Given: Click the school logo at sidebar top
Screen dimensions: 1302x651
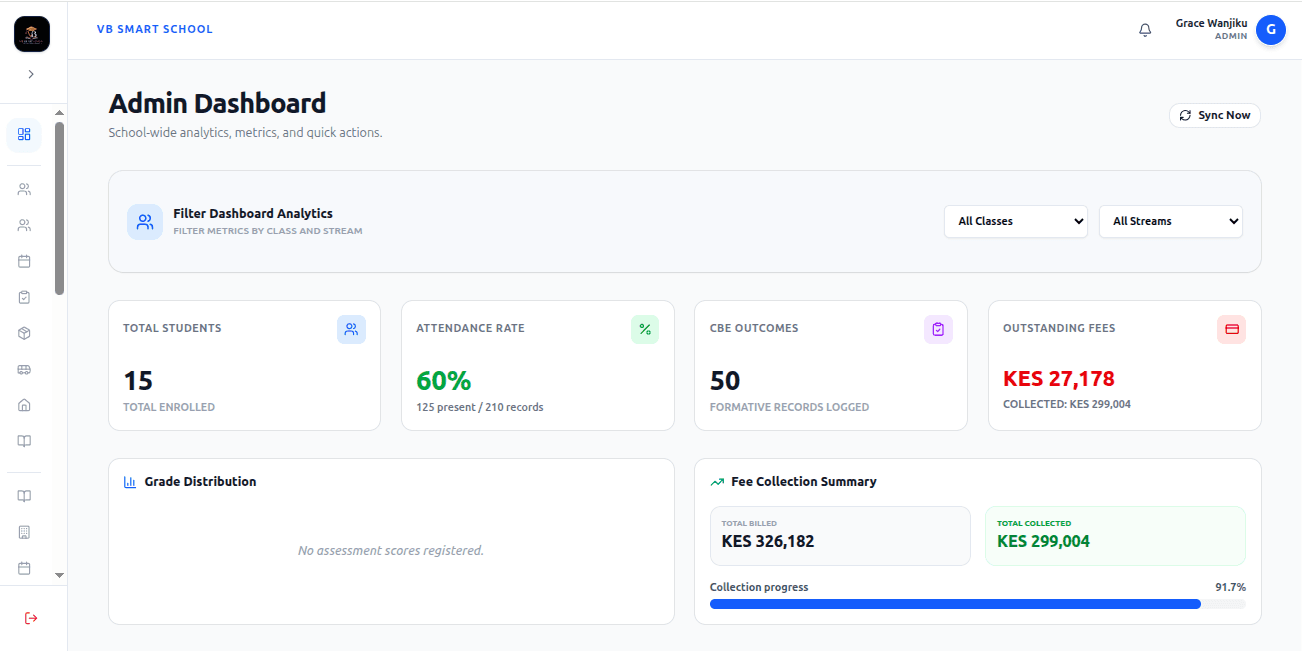Looking at the screenshot, I should click(x=32, y=35).
